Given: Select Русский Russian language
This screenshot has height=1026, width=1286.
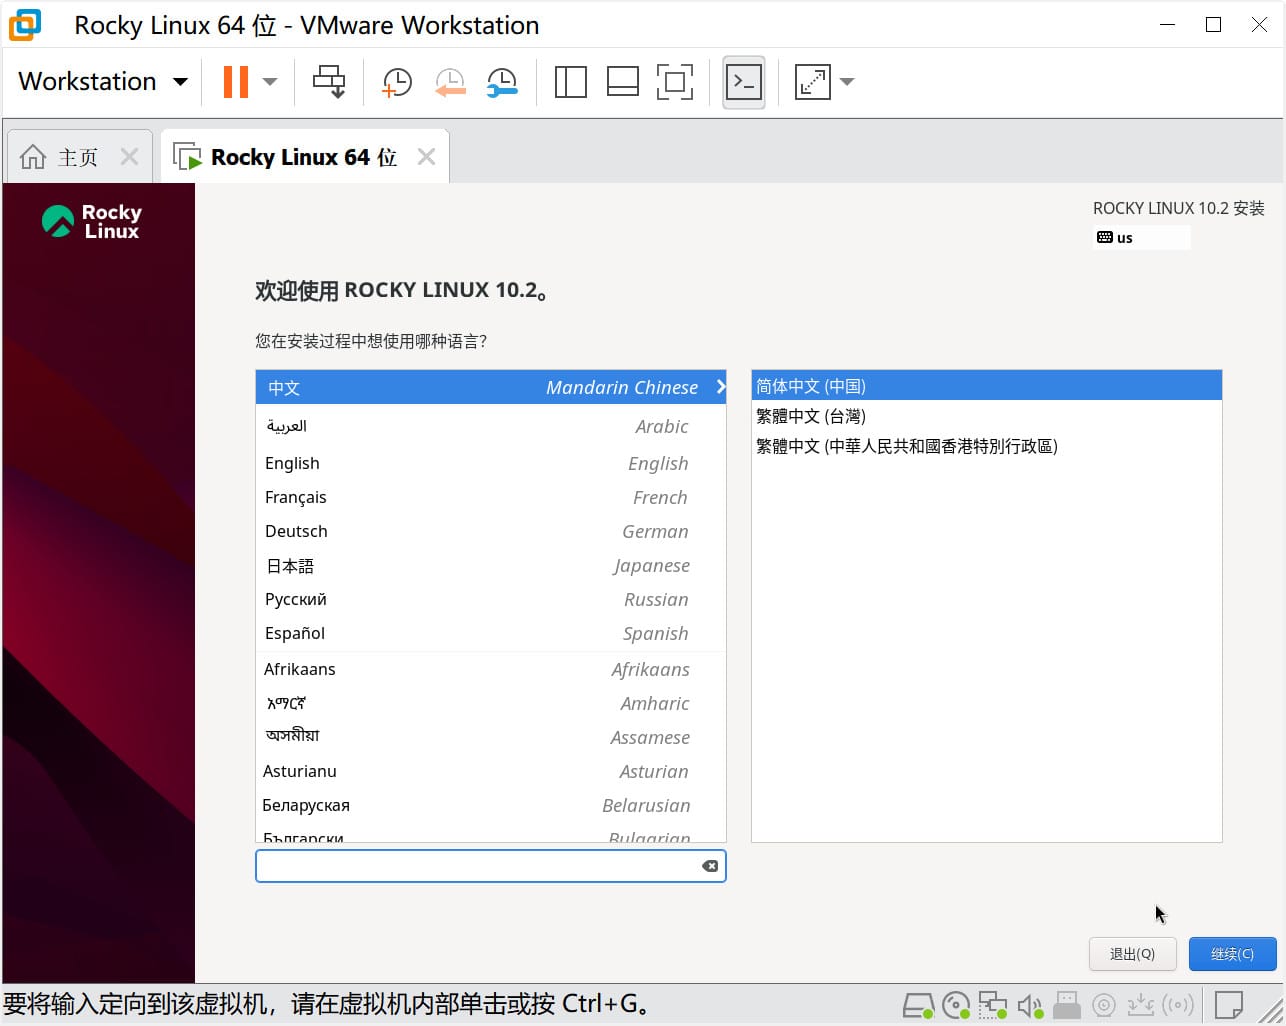Looking at the screenshot, I should coord(491,599).
